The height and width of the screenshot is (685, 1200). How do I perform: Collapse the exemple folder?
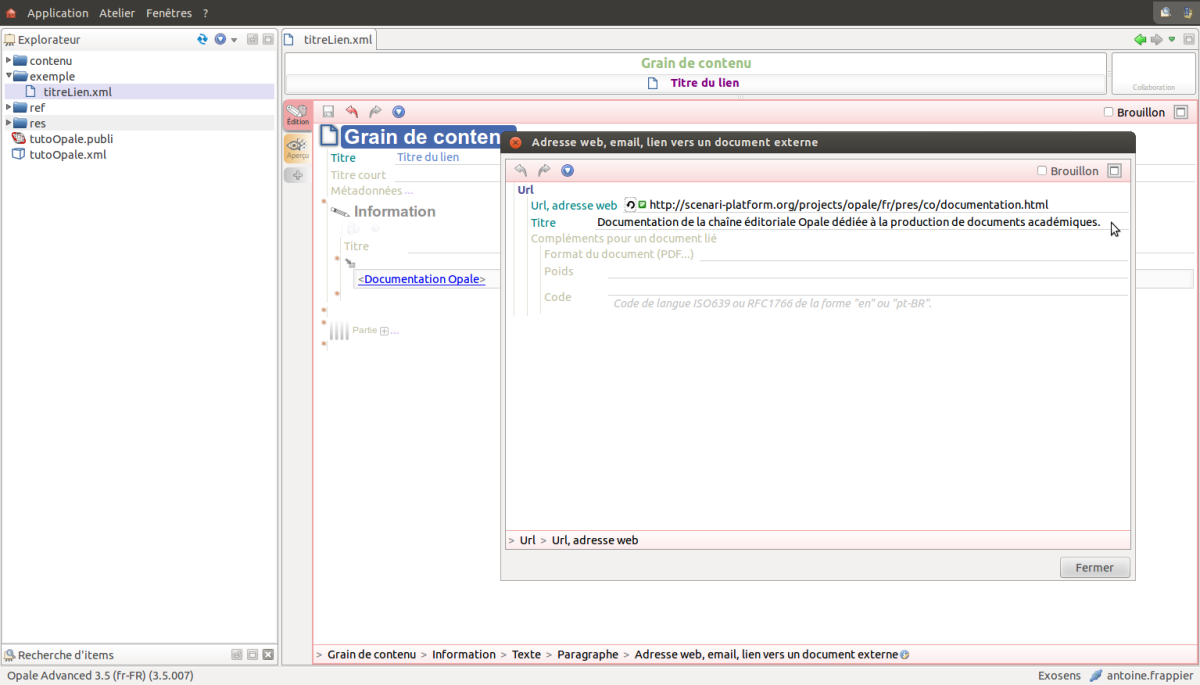[x=9, y=76]
